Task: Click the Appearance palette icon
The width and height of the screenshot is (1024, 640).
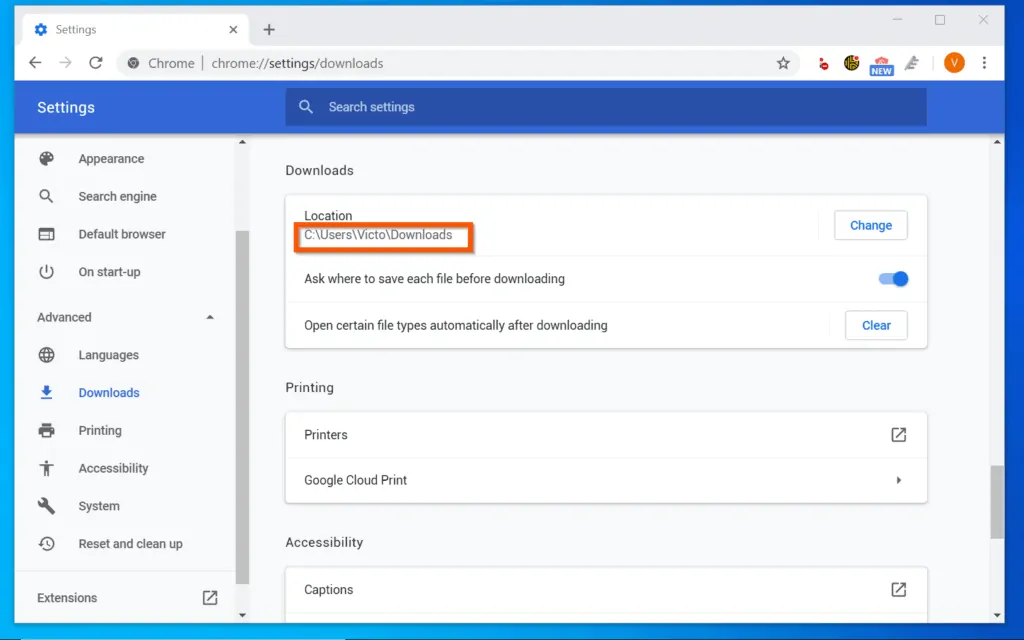Action: pos(46,158)
